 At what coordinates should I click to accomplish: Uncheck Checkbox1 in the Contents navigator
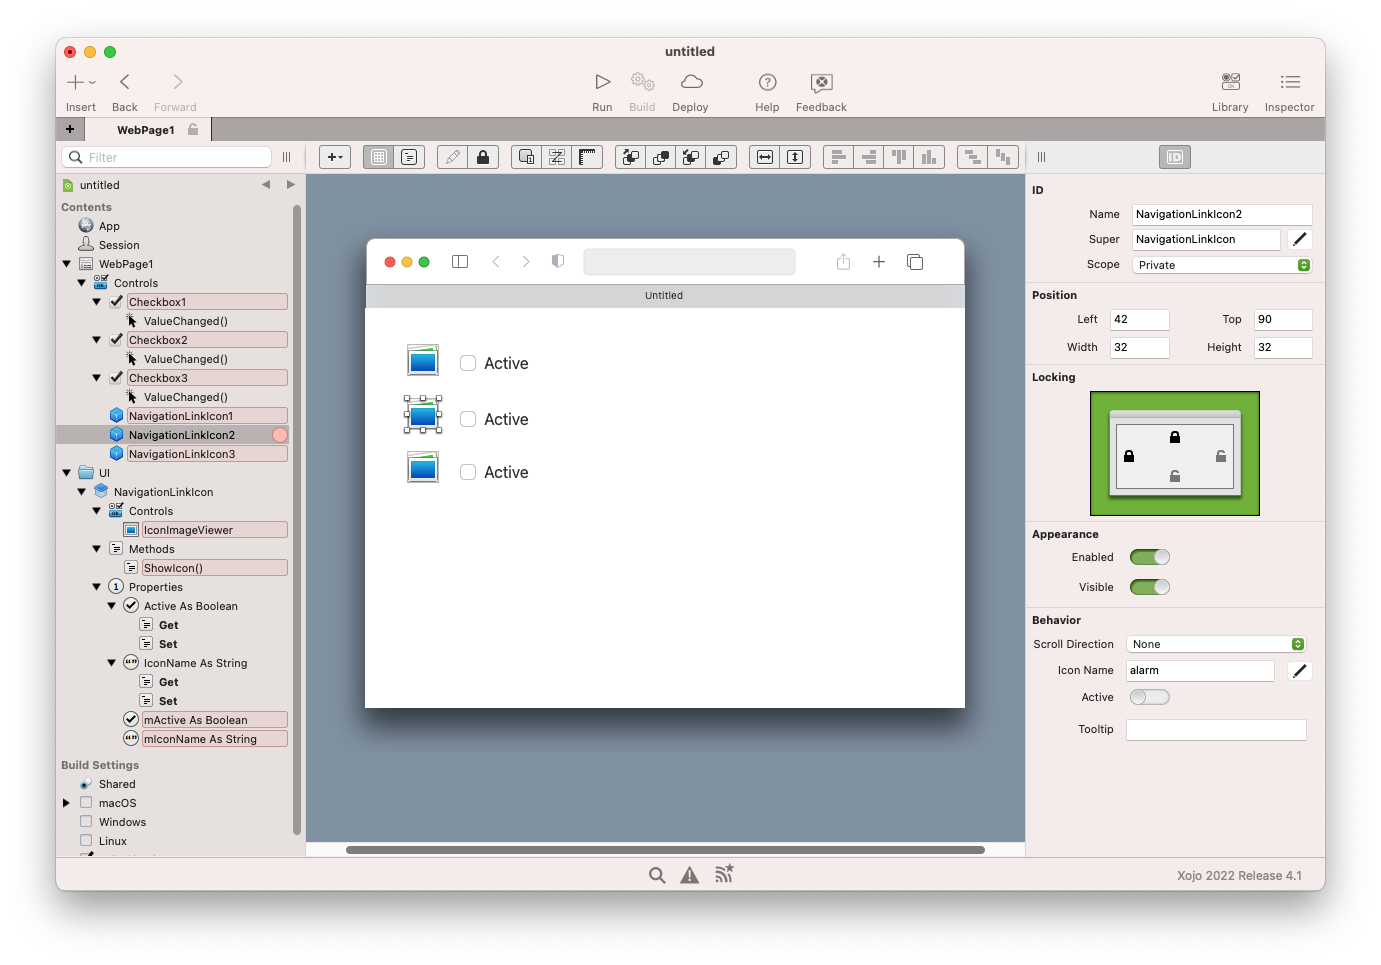(117, 301)
